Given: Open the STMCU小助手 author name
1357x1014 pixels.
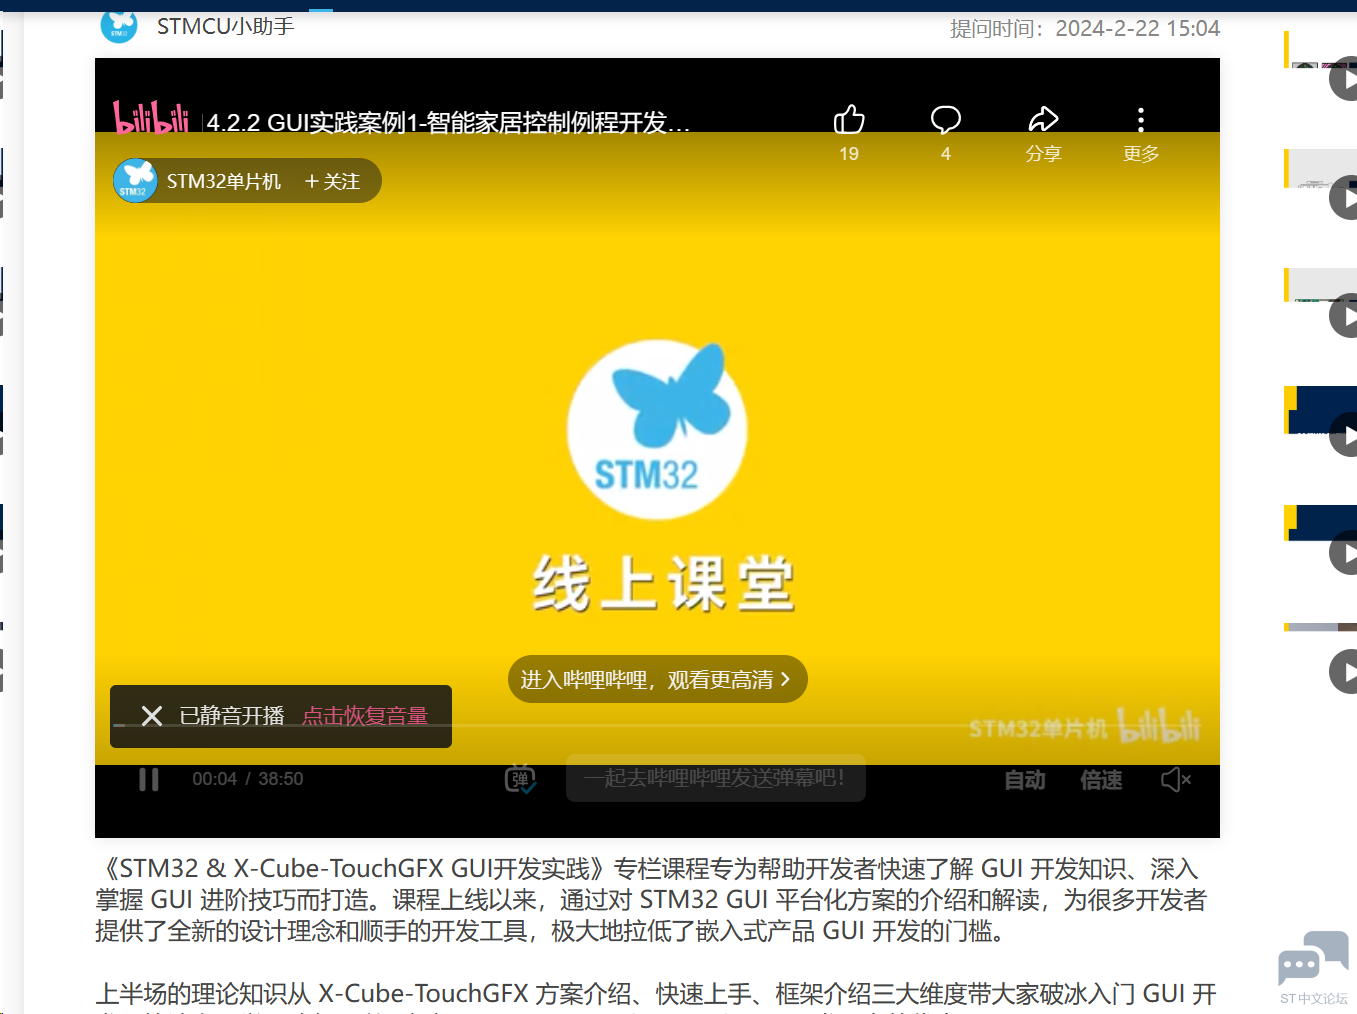Looking at the screenshot, I should coord(226,26).
